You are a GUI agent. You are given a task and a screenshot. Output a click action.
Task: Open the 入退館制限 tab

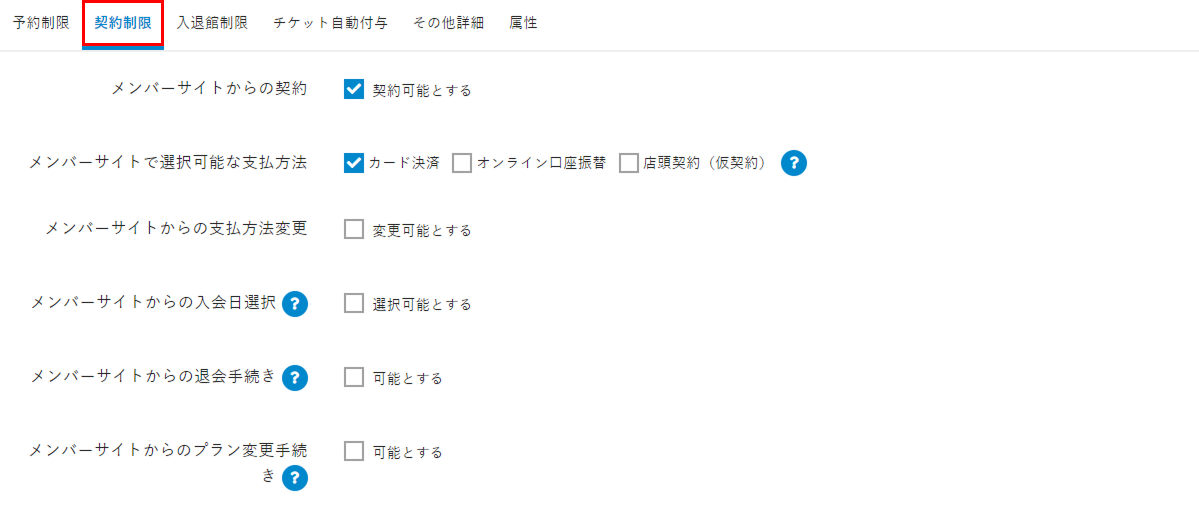tap(212, 23)
